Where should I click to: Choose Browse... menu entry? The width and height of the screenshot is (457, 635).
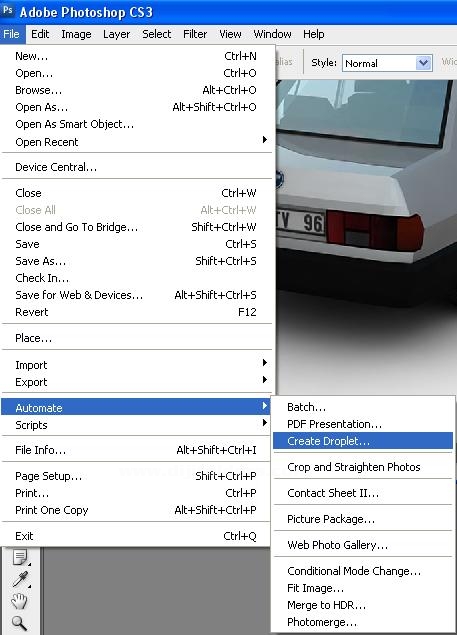coord(136,90)
